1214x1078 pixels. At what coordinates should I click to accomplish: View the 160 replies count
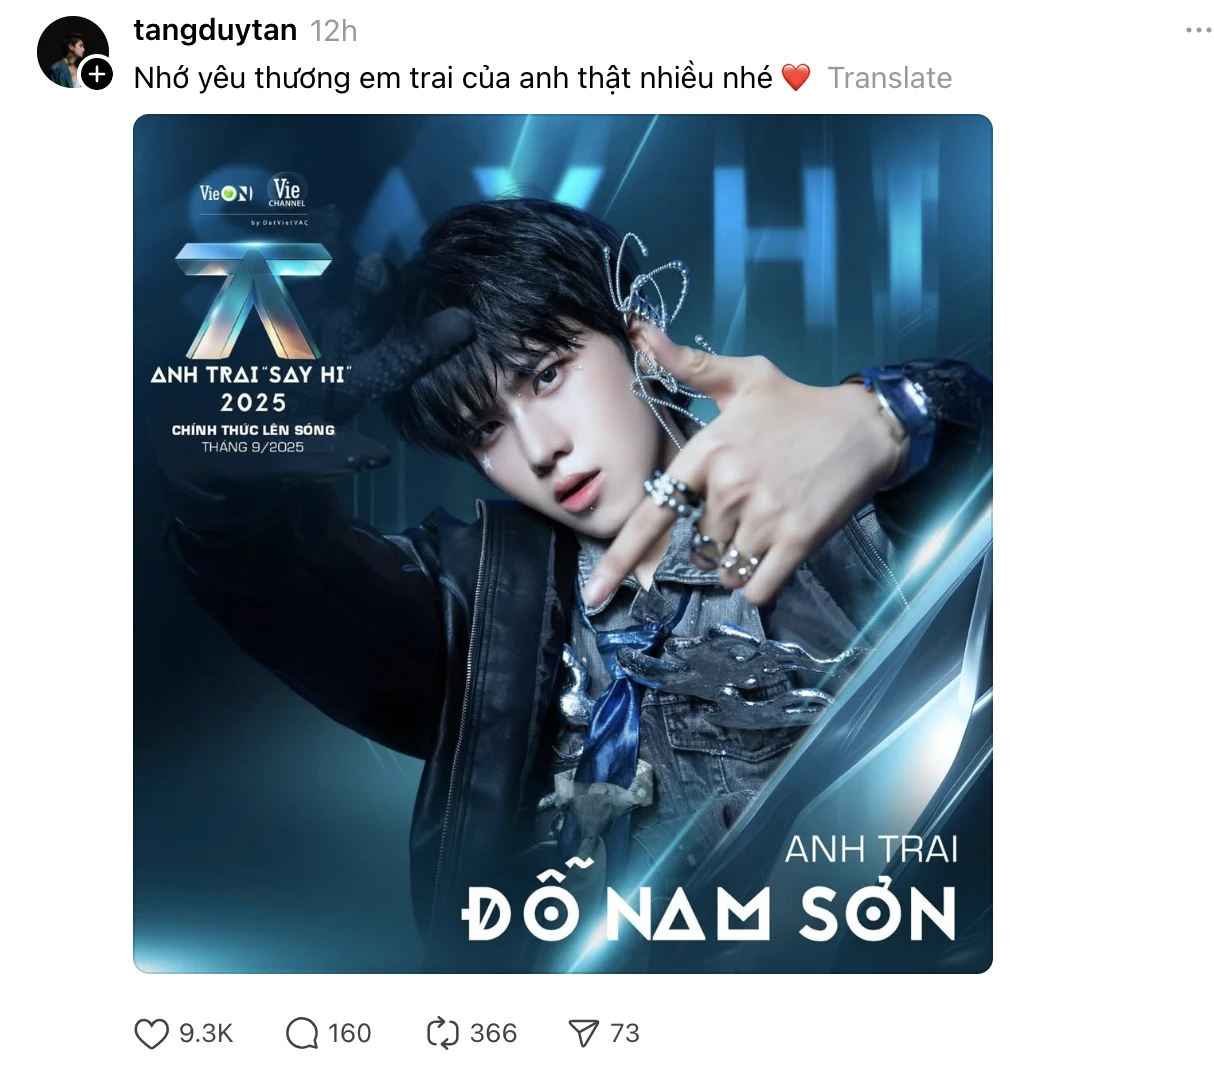[x=350, y=1033]
